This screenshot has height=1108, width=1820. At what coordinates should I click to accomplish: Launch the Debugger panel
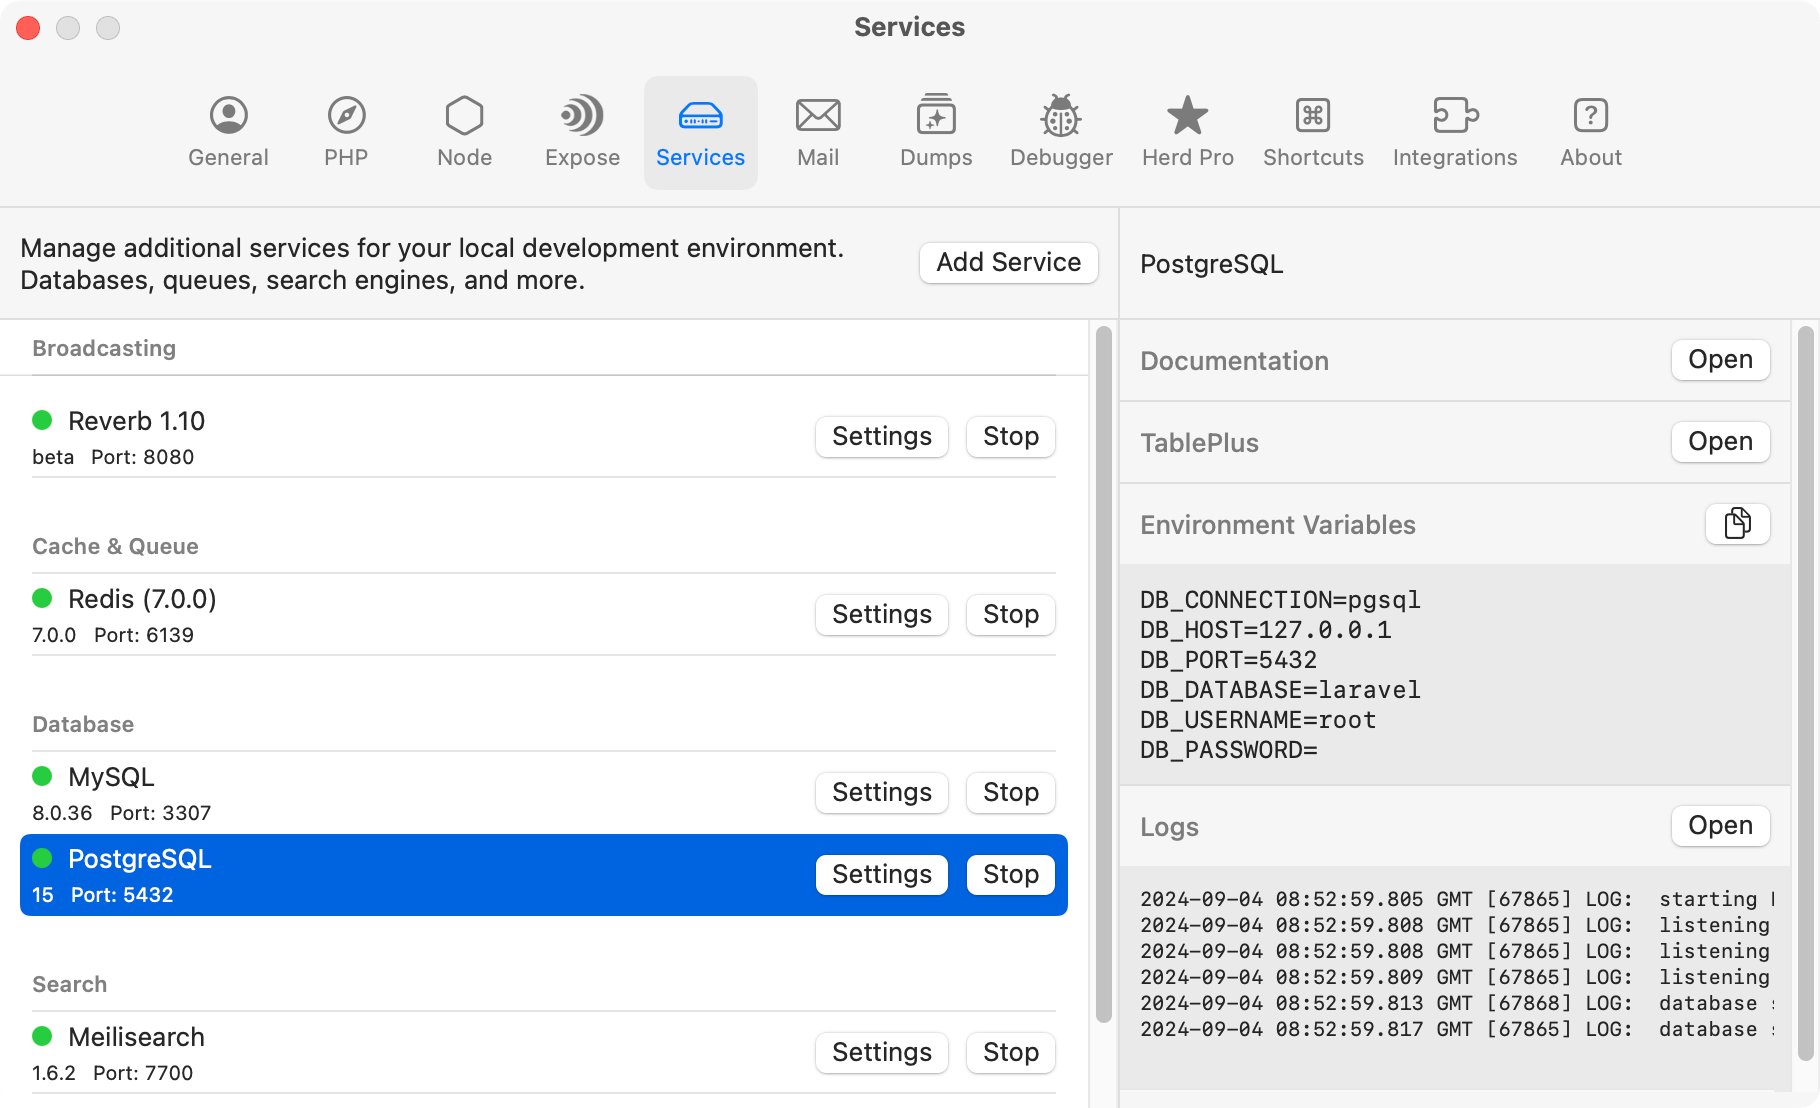pyautogui.click(x=1060, y=131)
